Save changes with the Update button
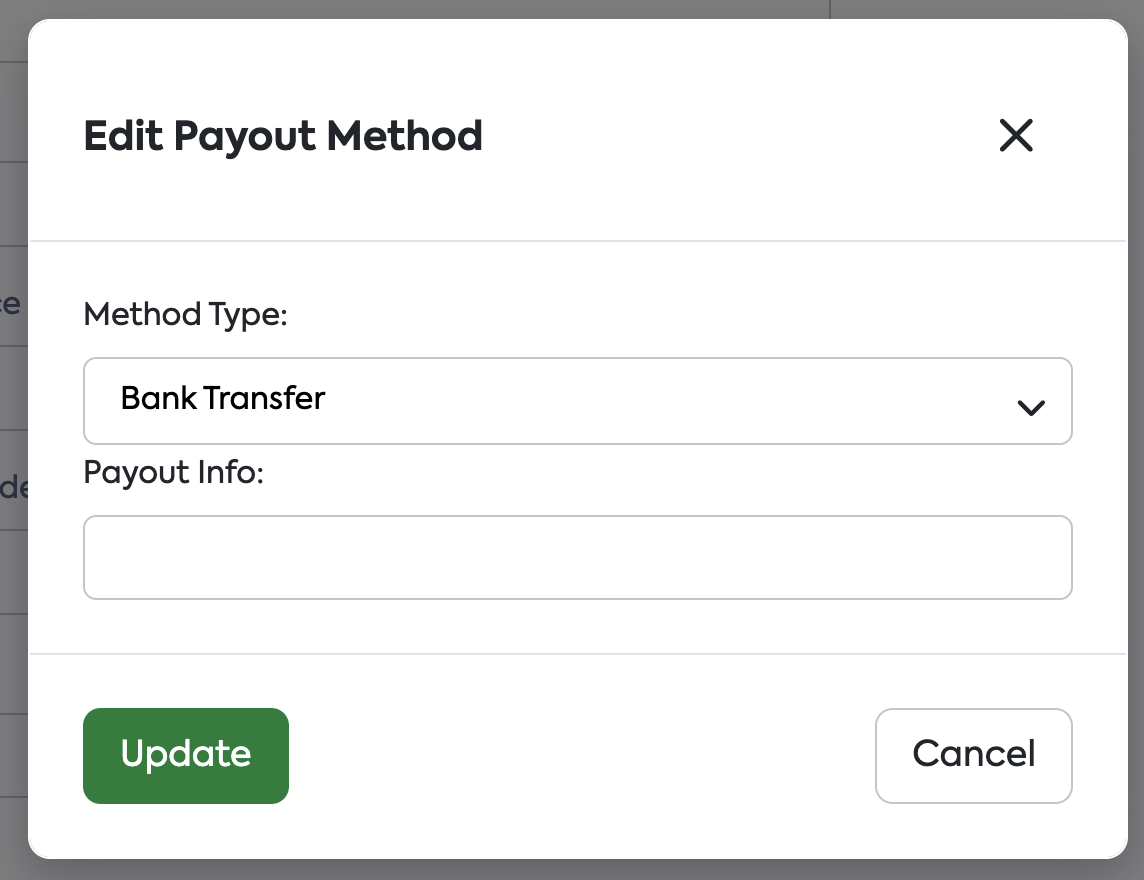Image resolution: width=1144 pixels, height=880 pixels. (186, 755)
